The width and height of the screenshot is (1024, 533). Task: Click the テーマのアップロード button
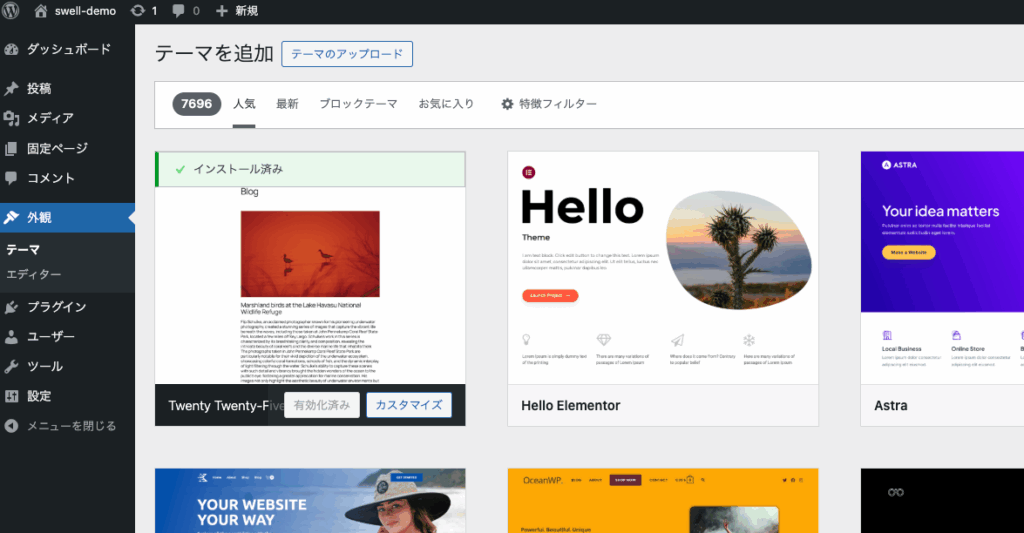click(x=347, y=54)
